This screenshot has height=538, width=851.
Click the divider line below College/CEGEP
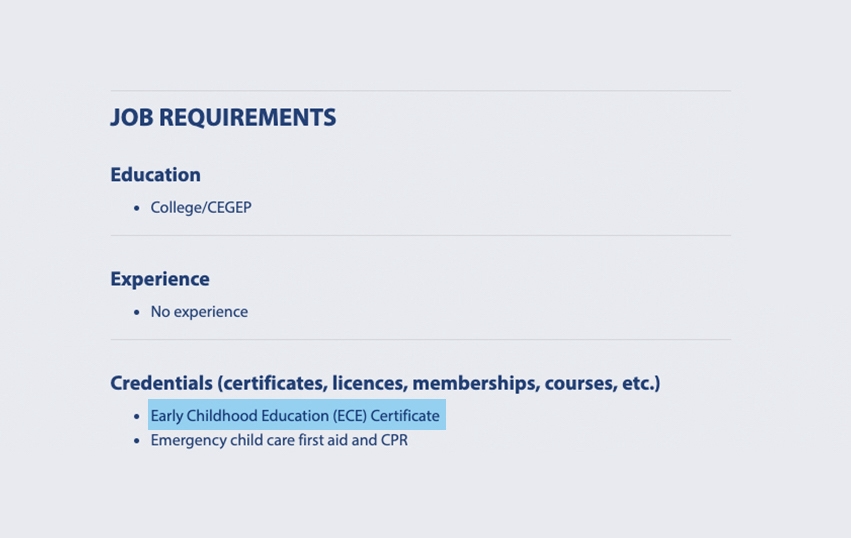(x=420, y=236)
